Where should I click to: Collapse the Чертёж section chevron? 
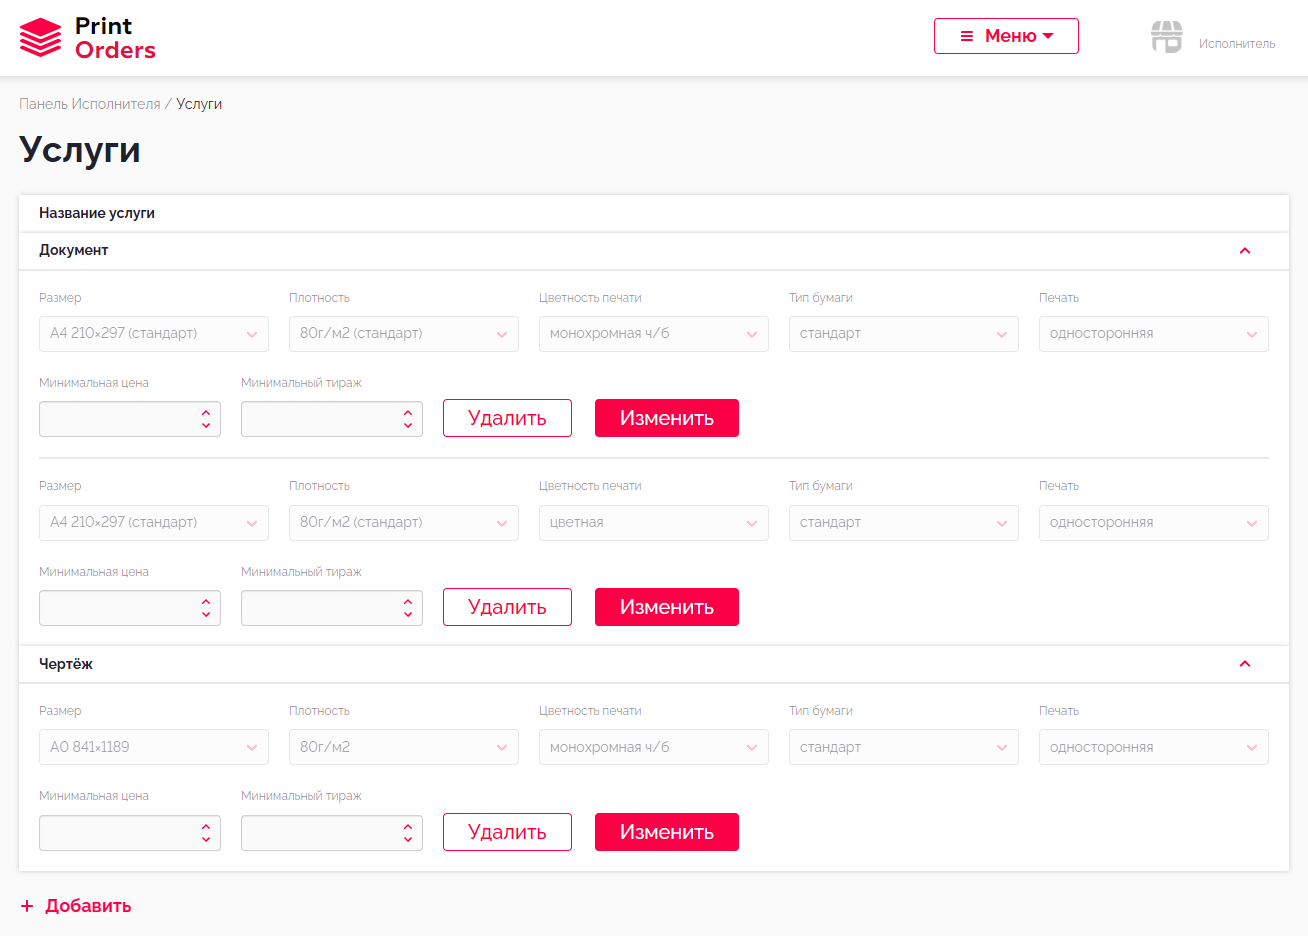(x=1245, y=664)
